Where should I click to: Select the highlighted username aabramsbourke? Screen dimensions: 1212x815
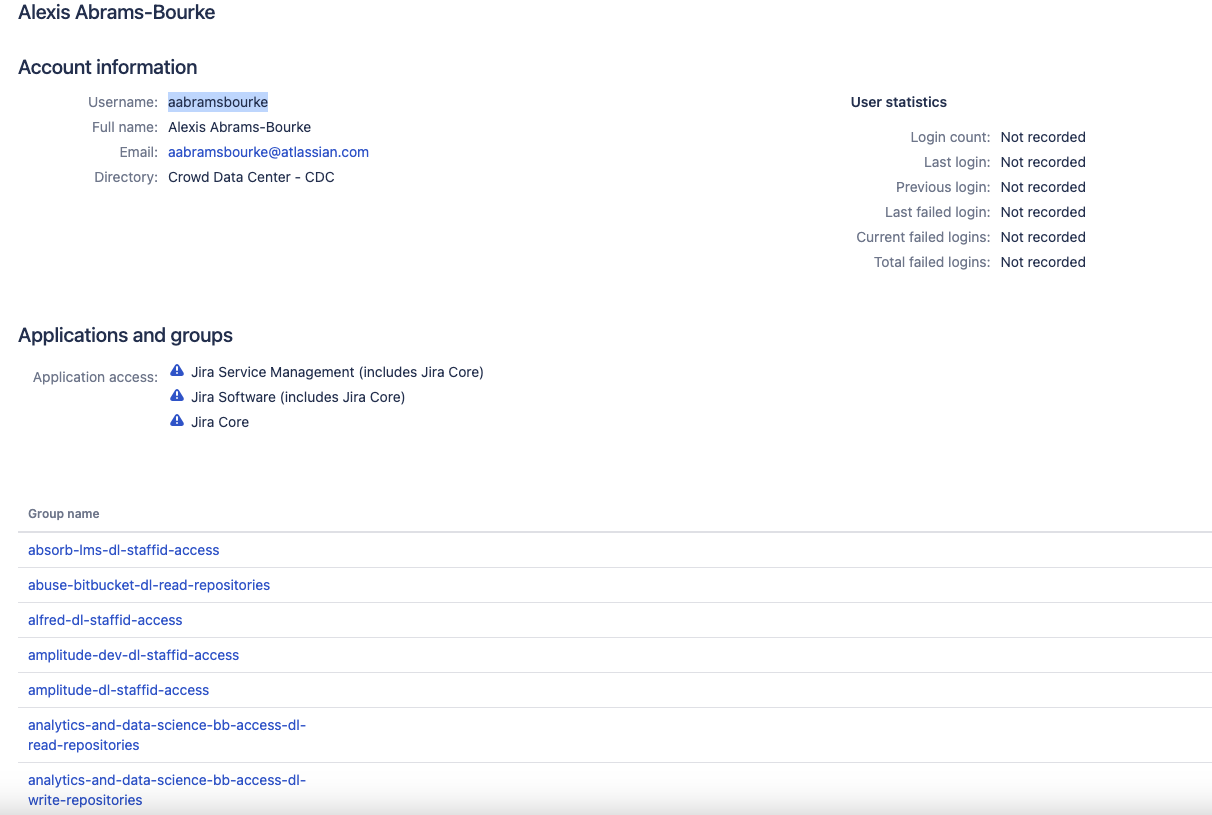(218, 102)
